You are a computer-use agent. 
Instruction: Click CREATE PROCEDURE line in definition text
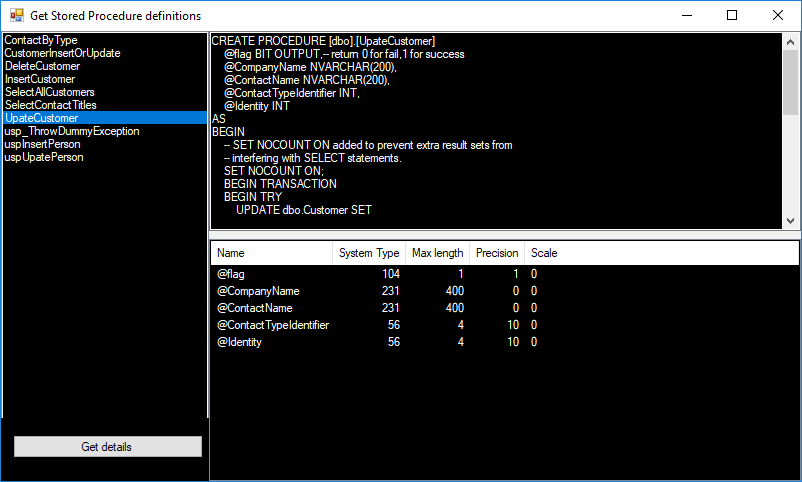coord(323,41)
